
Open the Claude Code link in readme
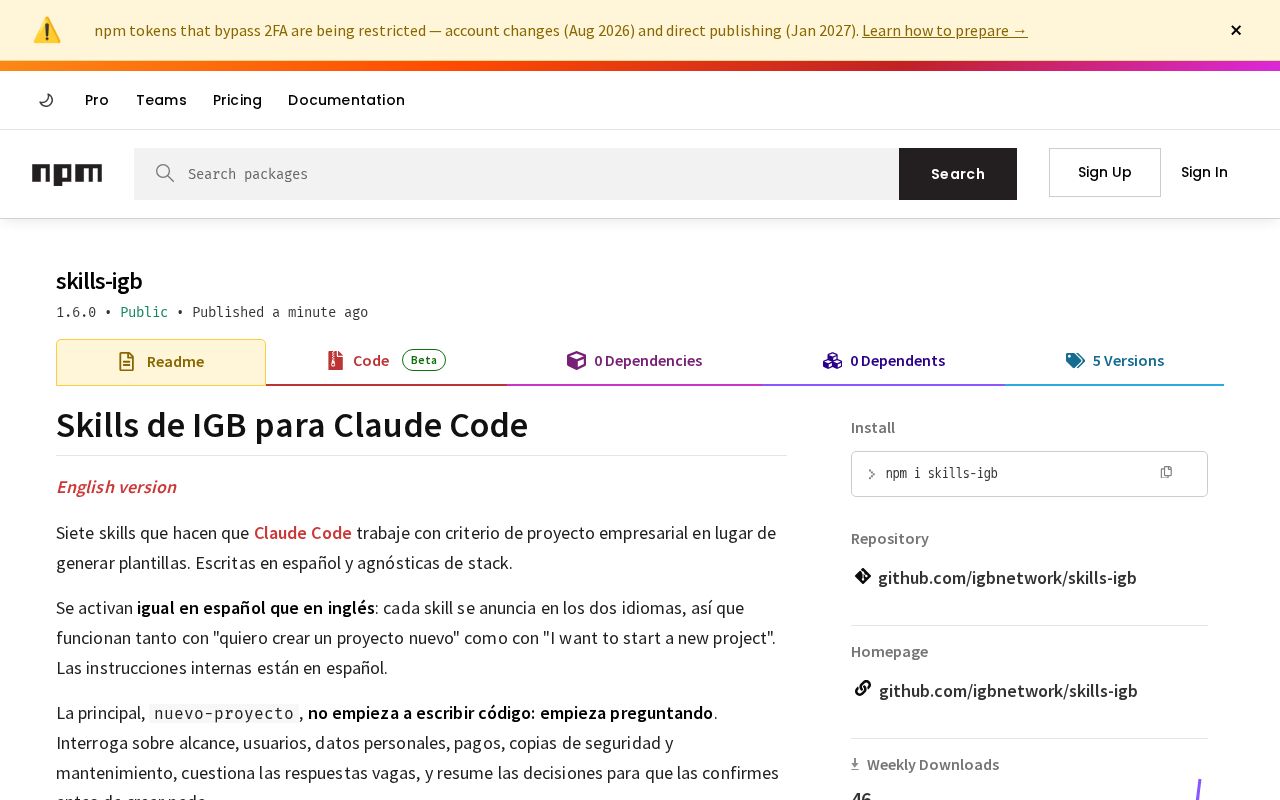coord(302,533)
